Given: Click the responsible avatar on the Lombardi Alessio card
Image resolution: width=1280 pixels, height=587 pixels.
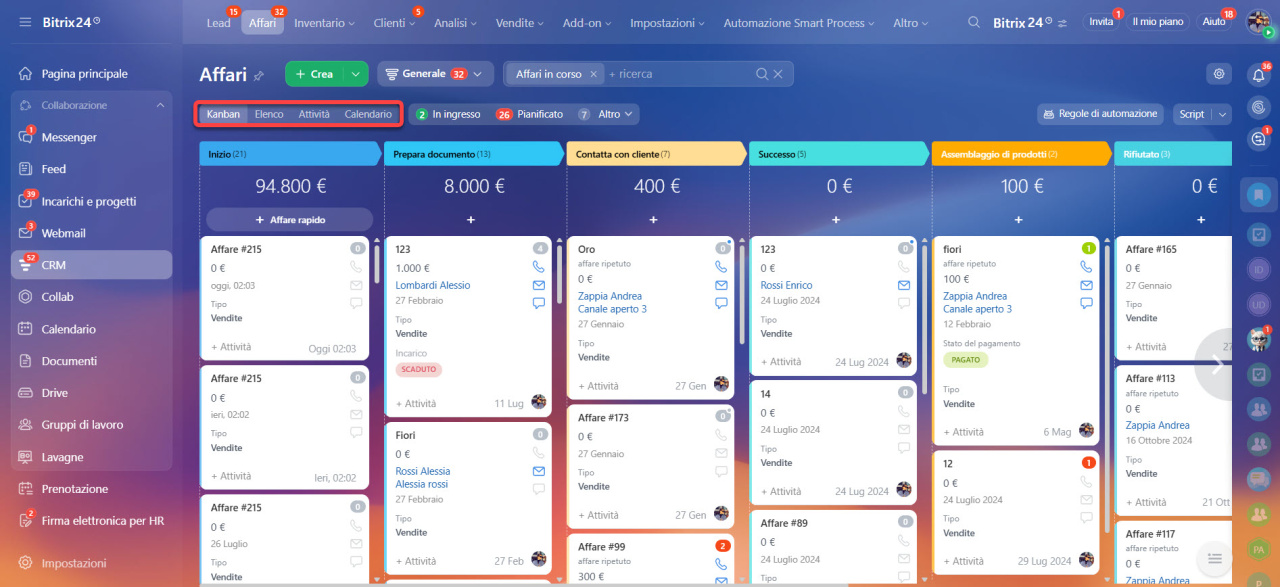Looking at the screenshot, I should (539, 402).
